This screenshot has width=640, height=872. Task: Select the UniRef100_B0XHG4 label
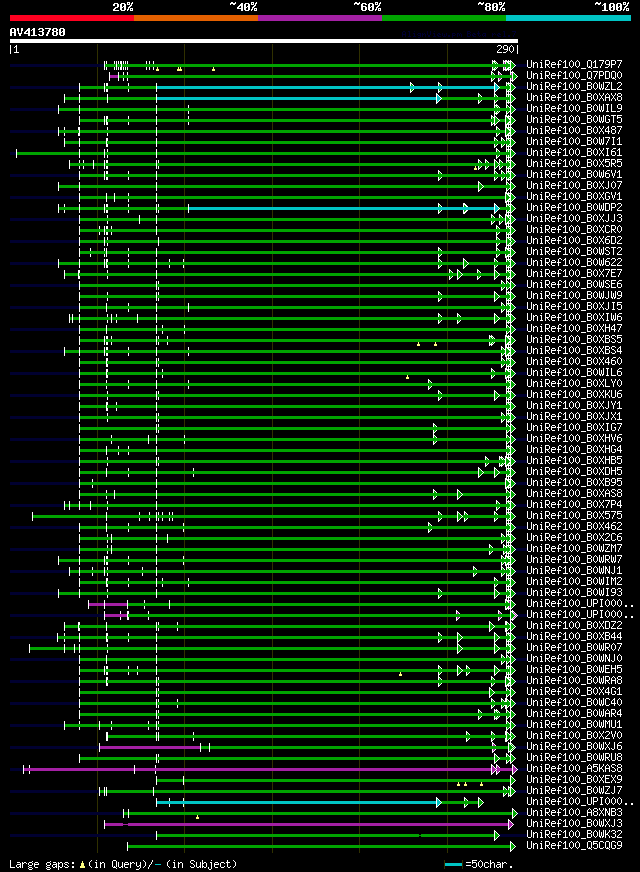(574, 449)
